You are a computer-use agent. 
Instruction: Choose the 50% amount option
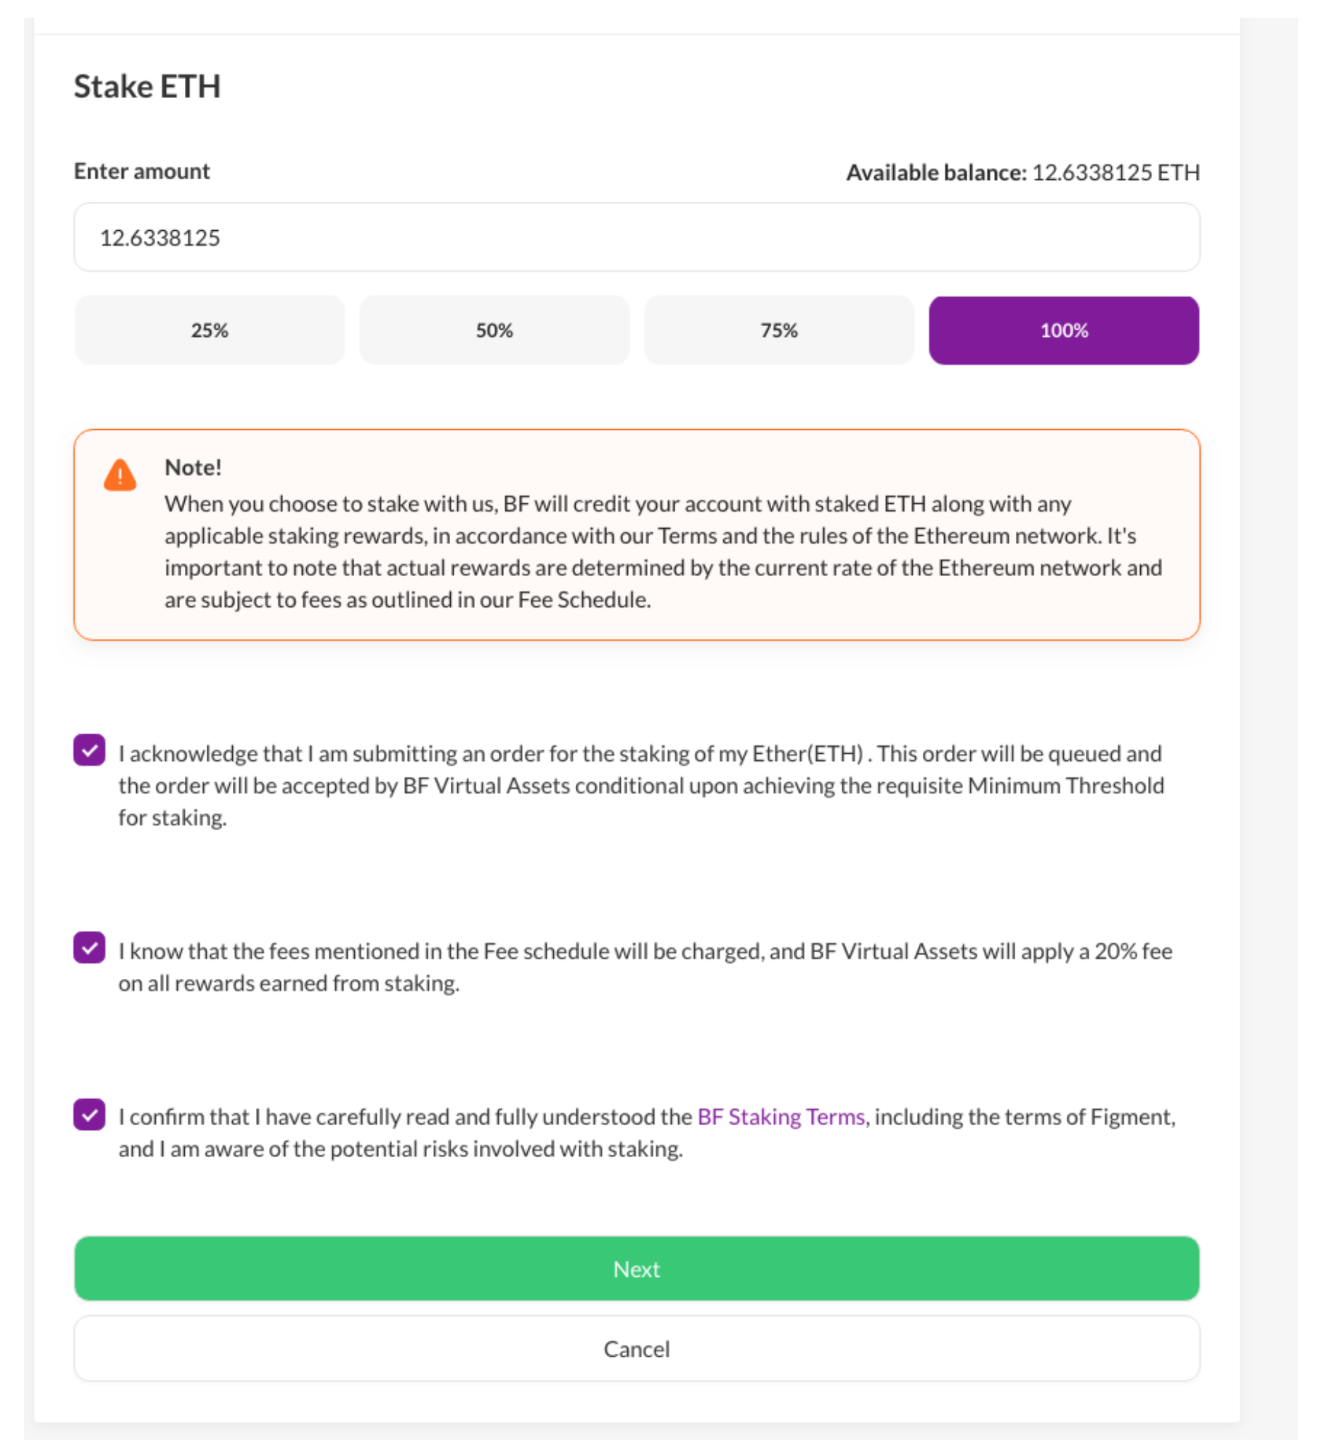click(x=494, y=330)
